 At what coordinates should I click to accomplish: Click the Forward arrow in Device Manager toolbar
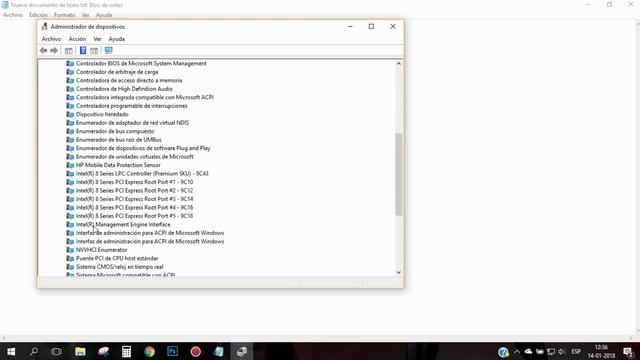tap(54, 51)
